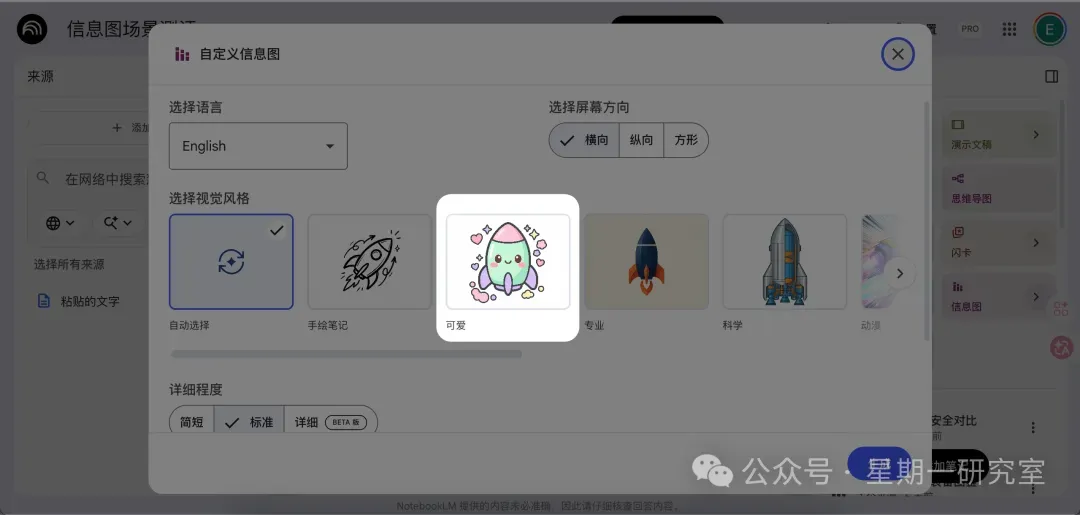The image size is (1080, 515).
Task: Expand the 演示文稿 presentation chevron
Action: click(x=1036, y=135)
